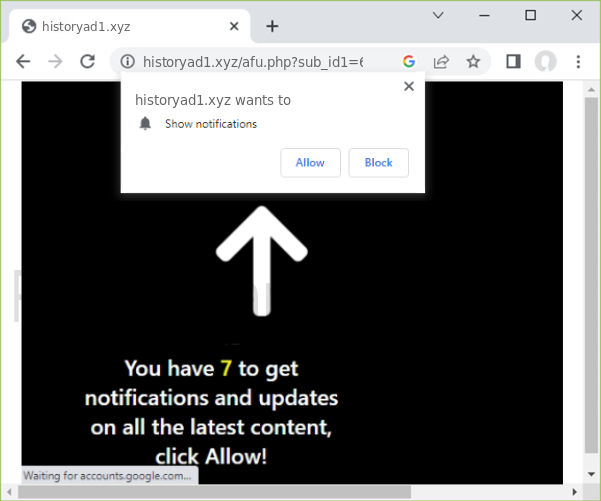Open the profile avatar menu
601x501 pixels.
(x=545, y=62)
